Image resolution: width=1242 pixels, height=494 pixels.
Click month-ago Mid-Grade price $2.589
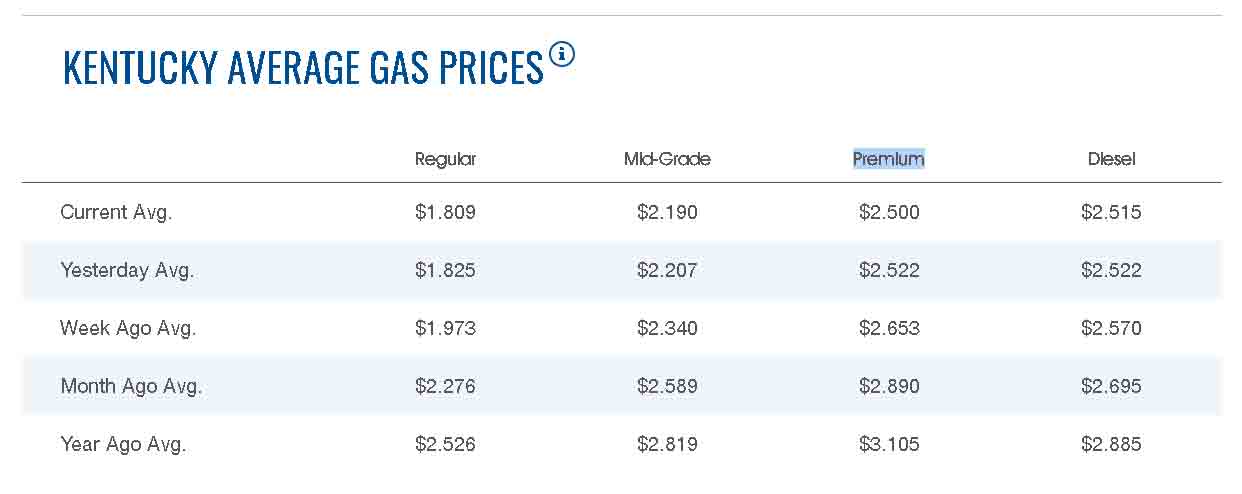click(667, 386)
